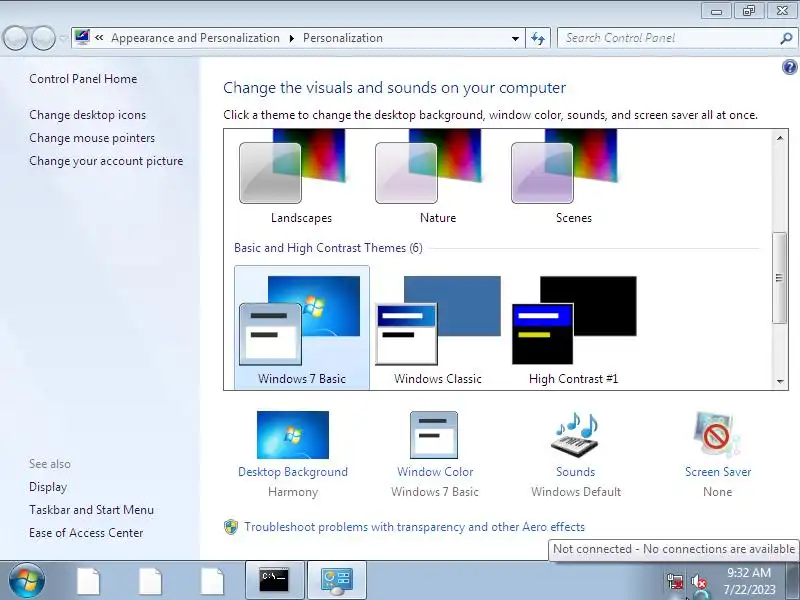Click the Back navigation arrow button
Image resolution: width=800 pixels, height=600 pixels.
point(15,38)
